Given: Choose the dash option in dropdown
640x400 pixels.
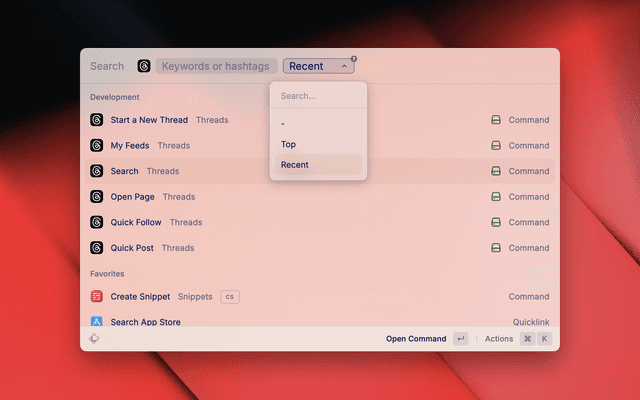Looking at the screenshot, I should pos(284,123).
